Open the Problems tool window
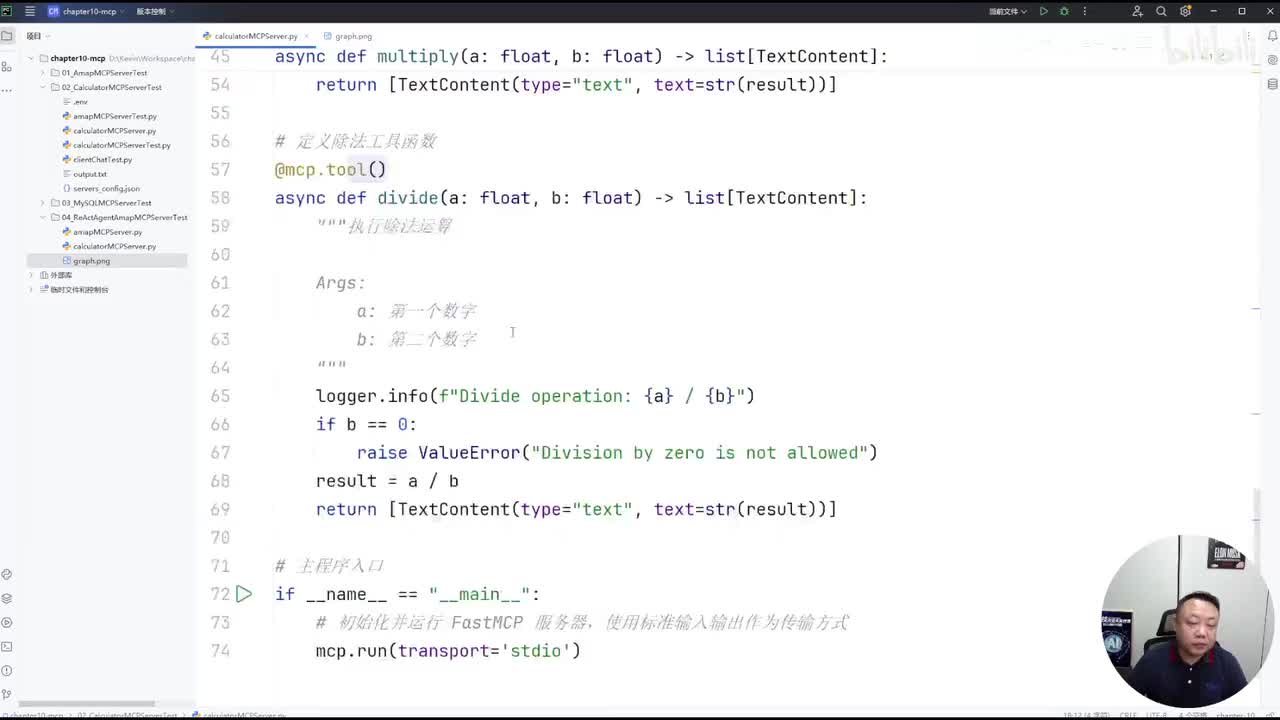Screen dimensions: 1280x720 (x=7, y=670)
